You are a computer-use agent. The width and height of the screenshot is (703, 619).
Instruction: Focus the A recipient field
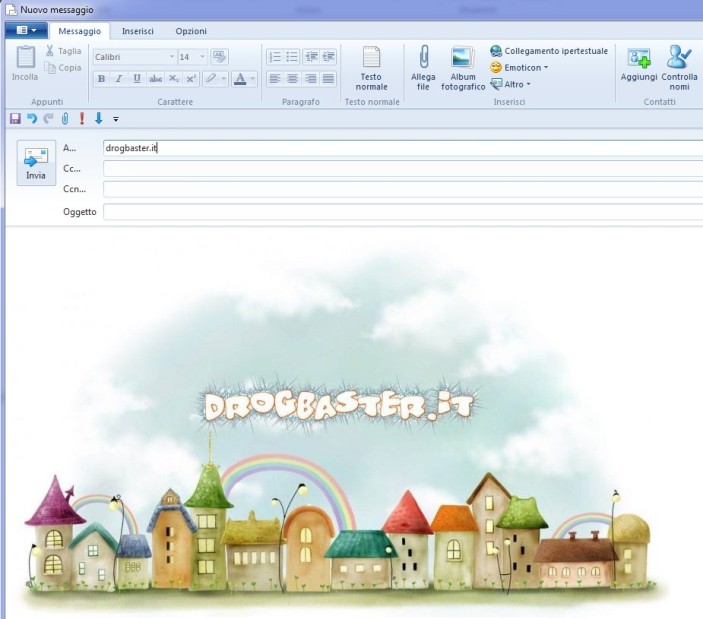[x=403, y=148]
